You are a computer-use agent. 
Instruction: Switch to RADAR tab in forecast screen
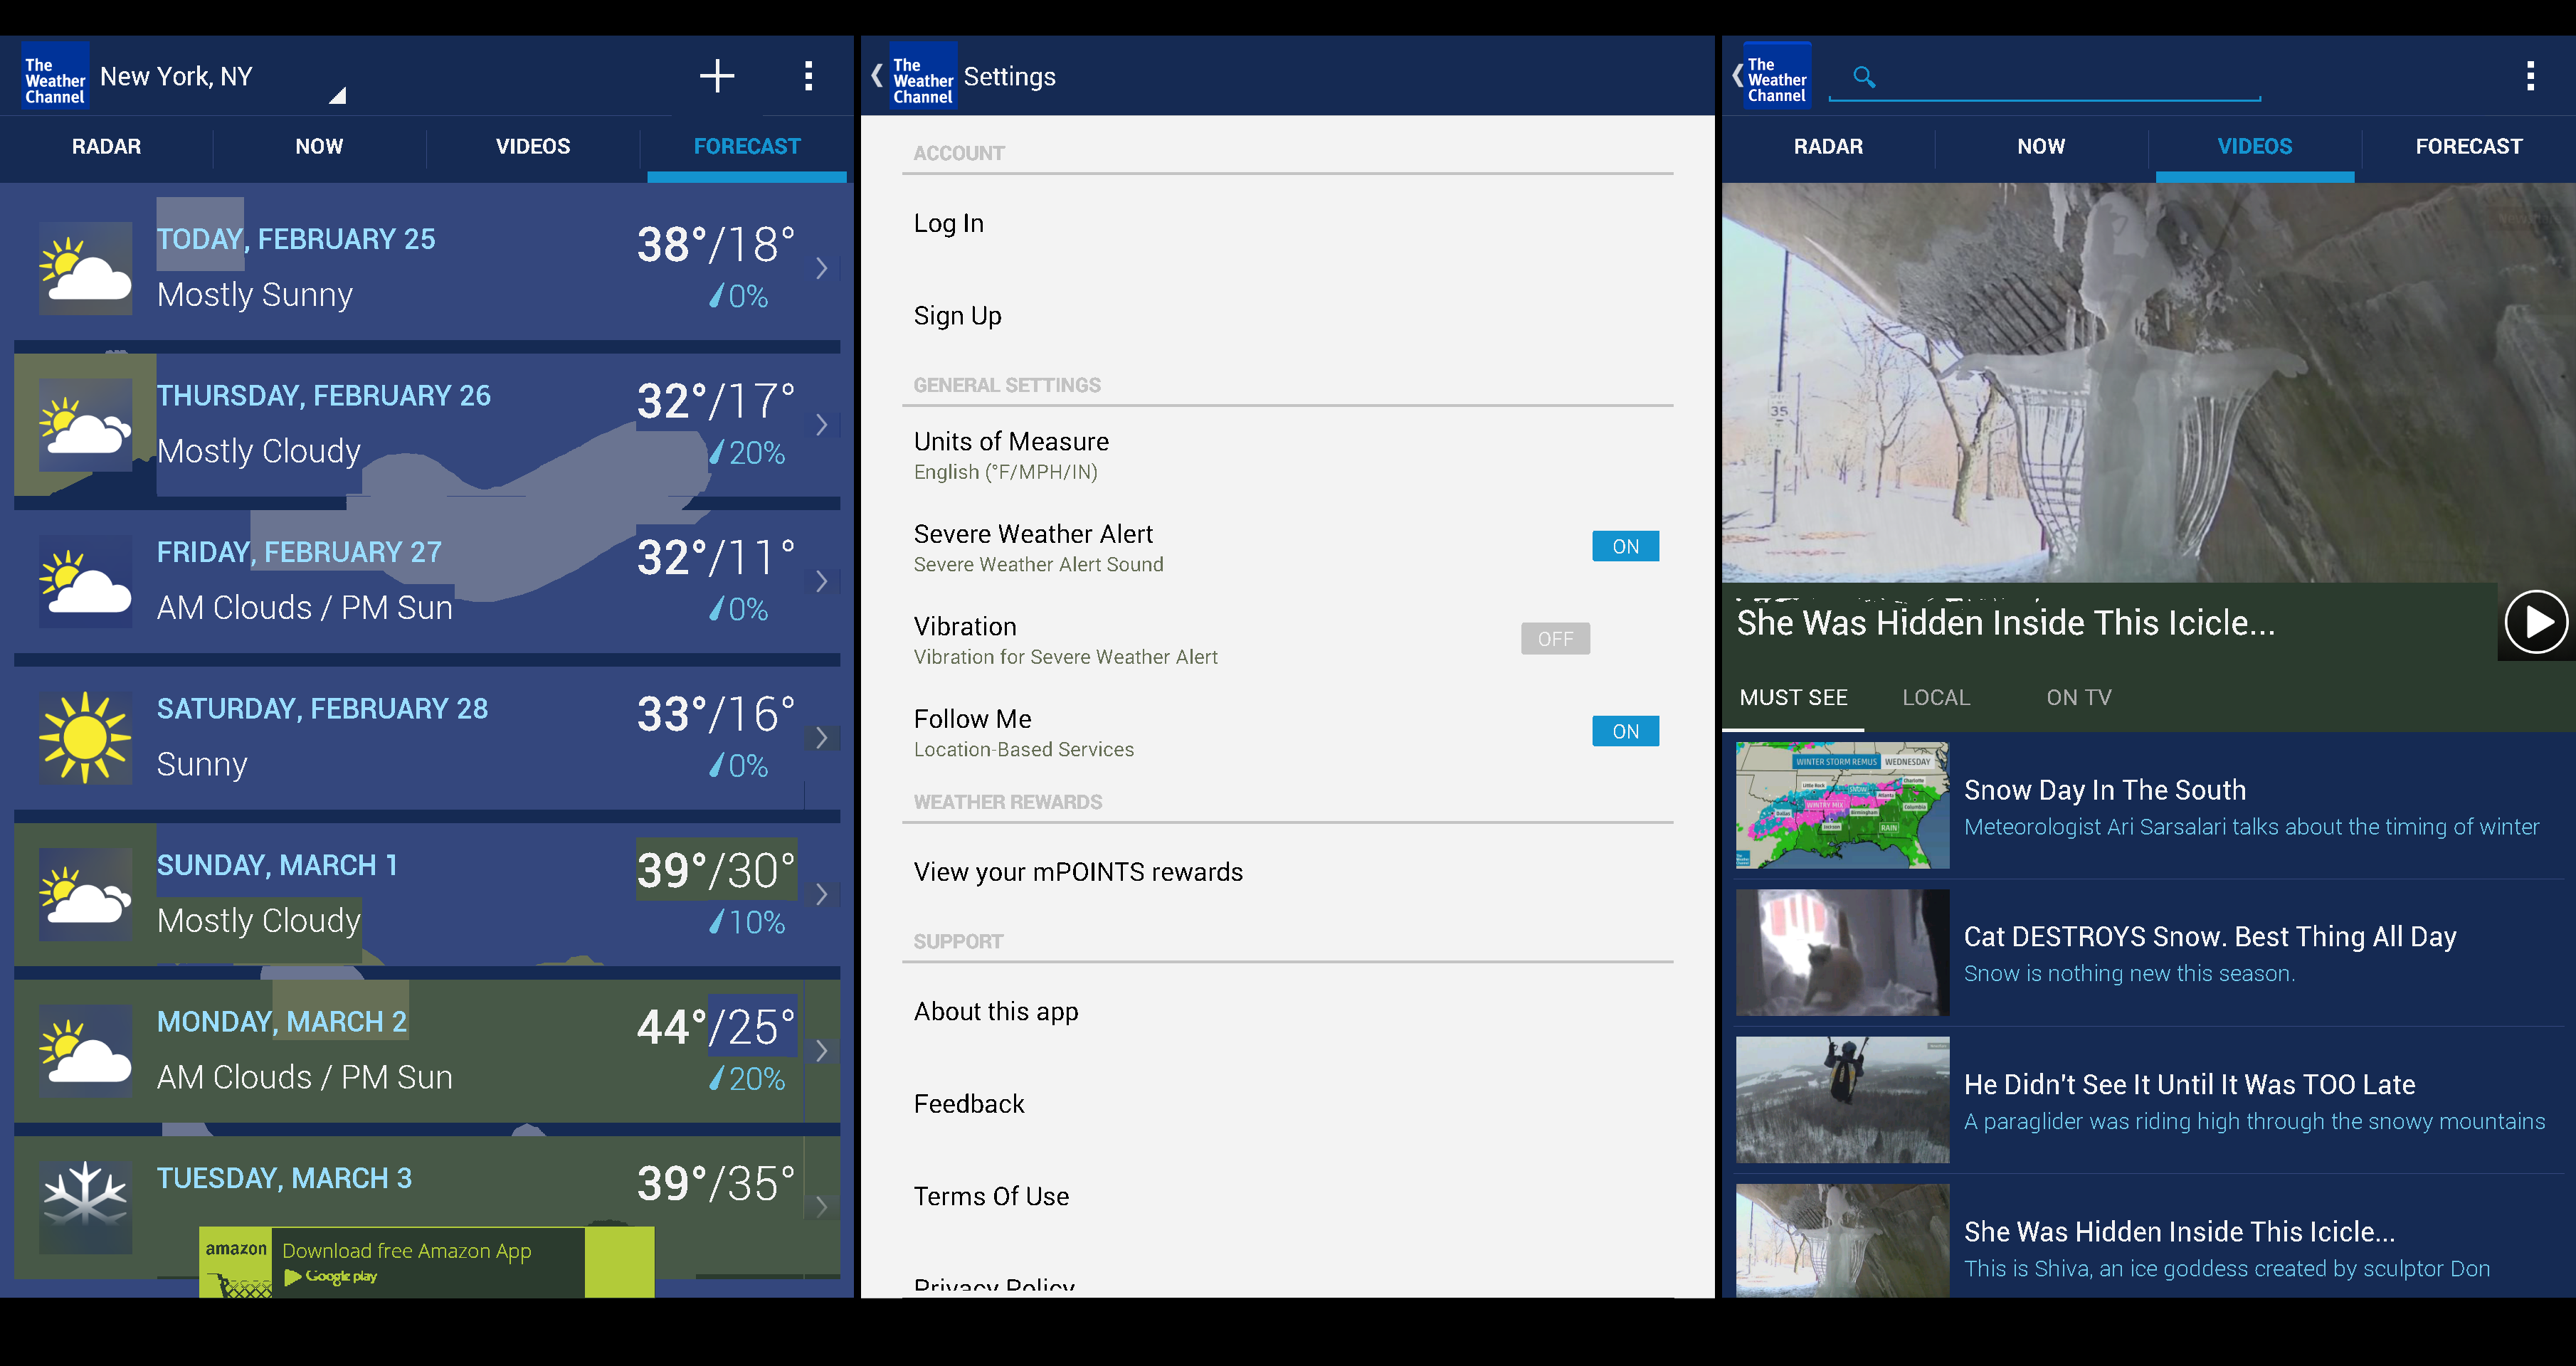pyautogui.click(x=106, y=147)
